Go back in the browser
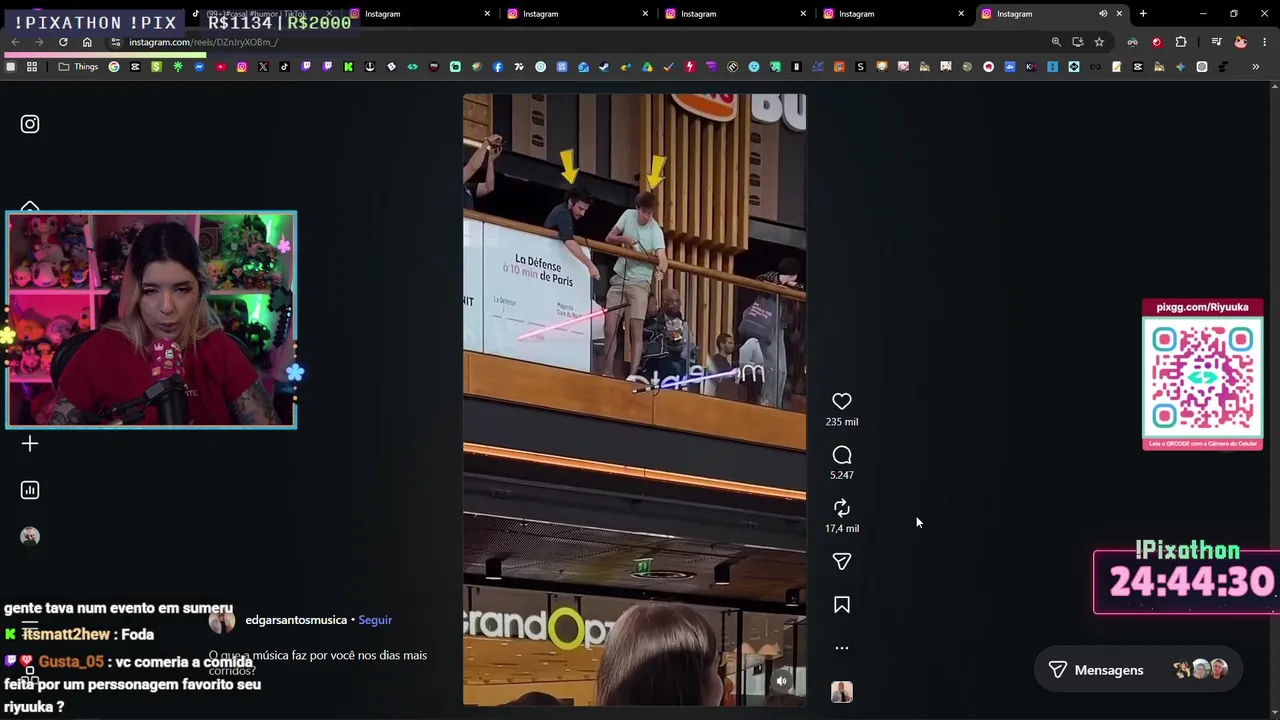 click(x=15, y=42)
